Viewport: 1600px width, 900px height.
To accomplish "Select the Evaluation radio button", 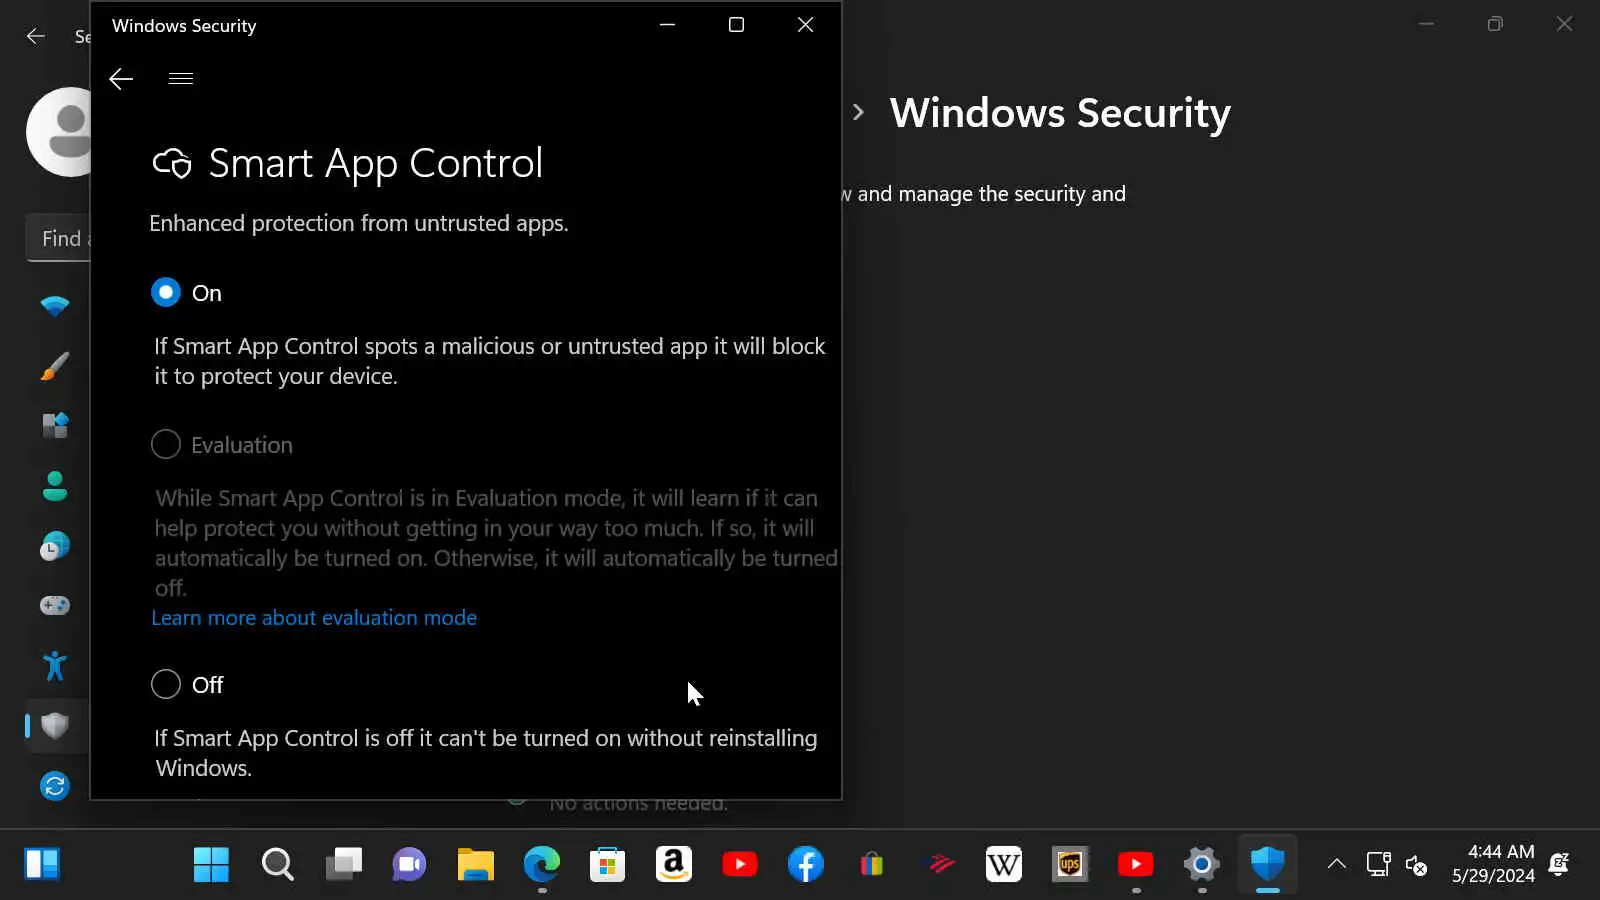I will click(166, 444).
